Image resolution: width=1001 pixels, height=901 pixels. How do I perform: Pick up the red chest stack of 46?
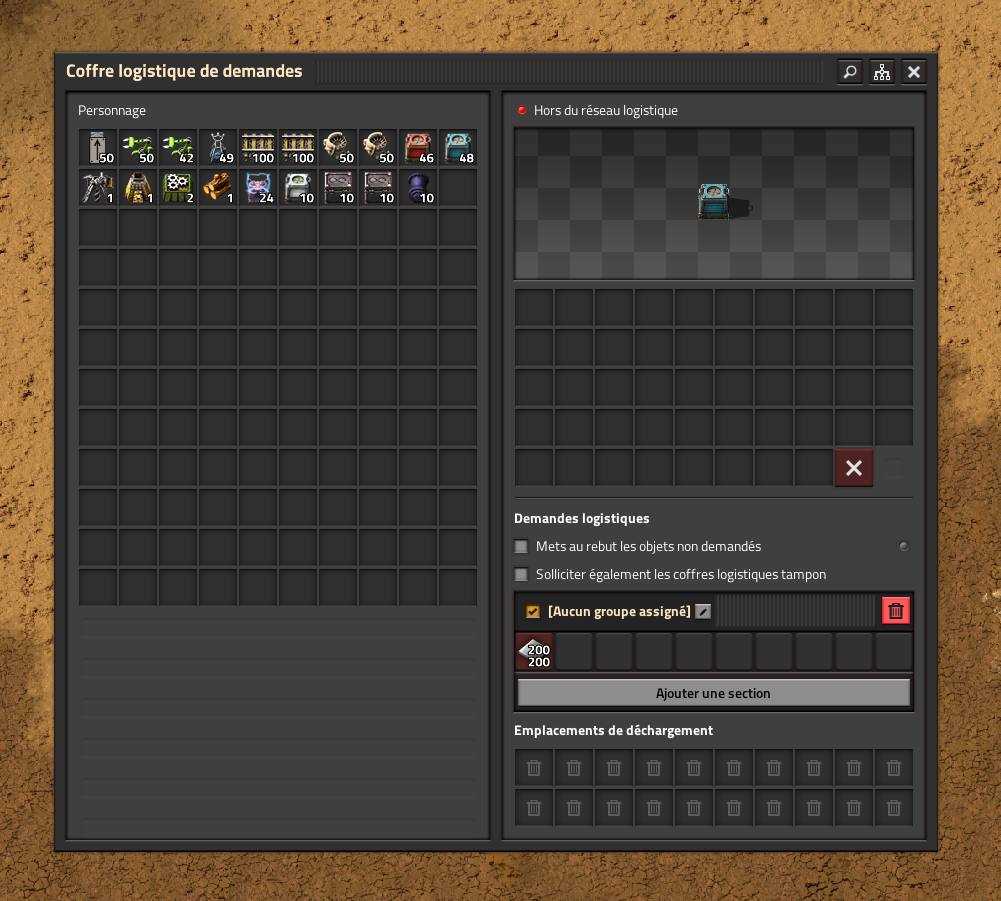click(418, 148)
